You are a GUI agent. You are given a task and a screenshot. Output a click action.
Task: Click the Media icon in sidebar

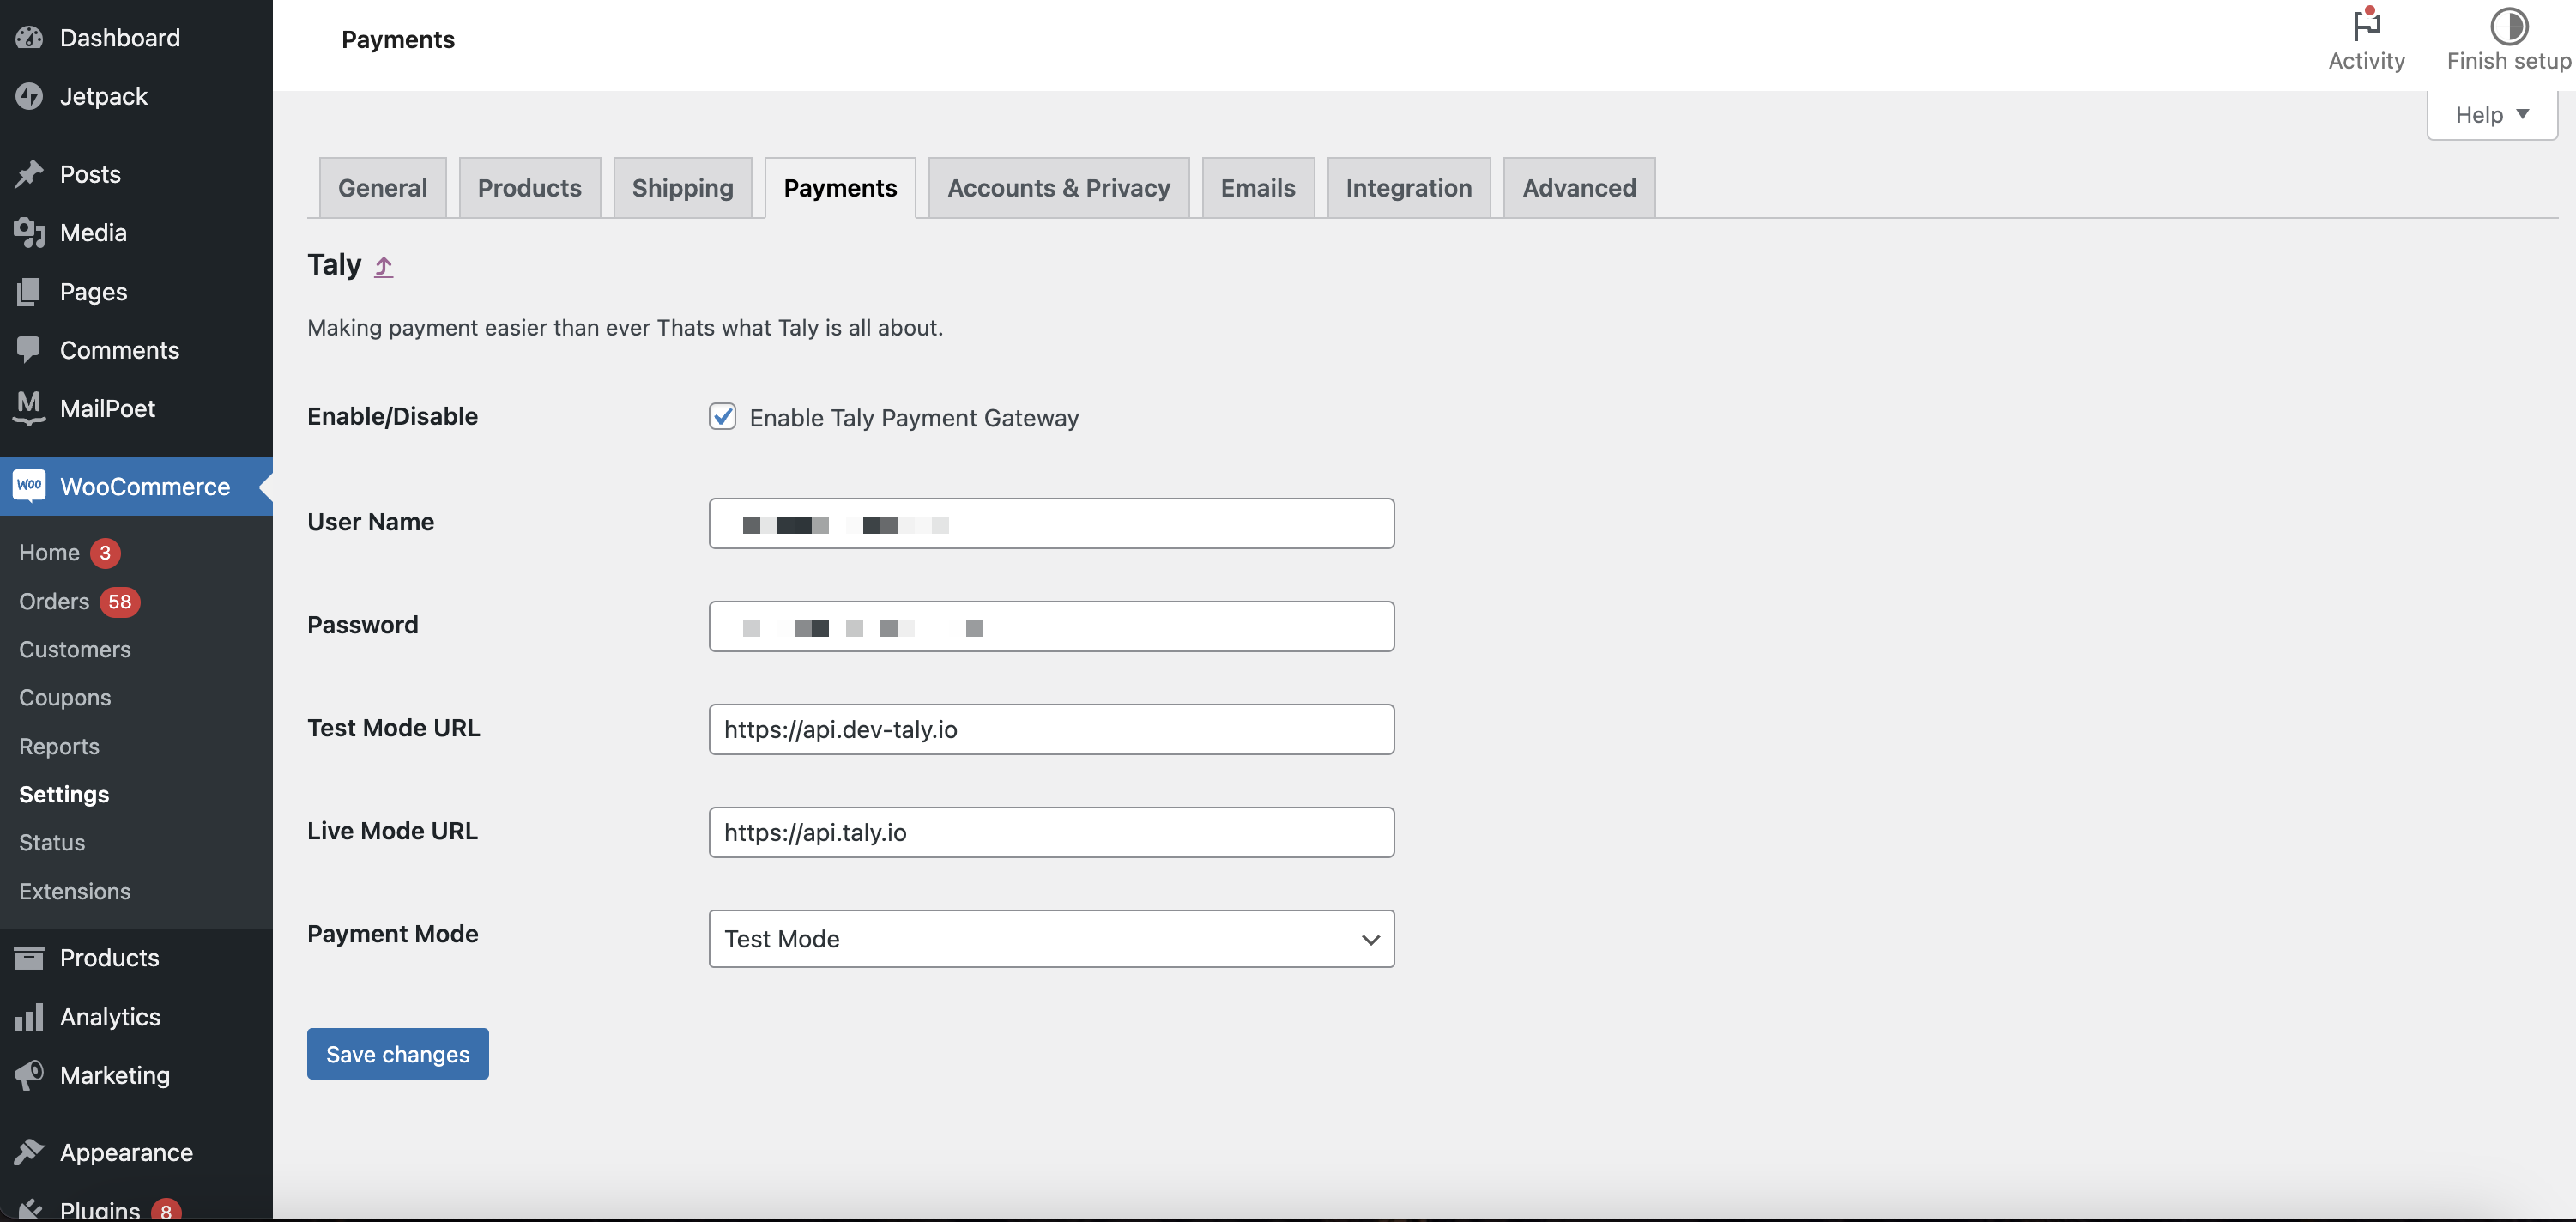pyautogui.click(x=29, y=232)
